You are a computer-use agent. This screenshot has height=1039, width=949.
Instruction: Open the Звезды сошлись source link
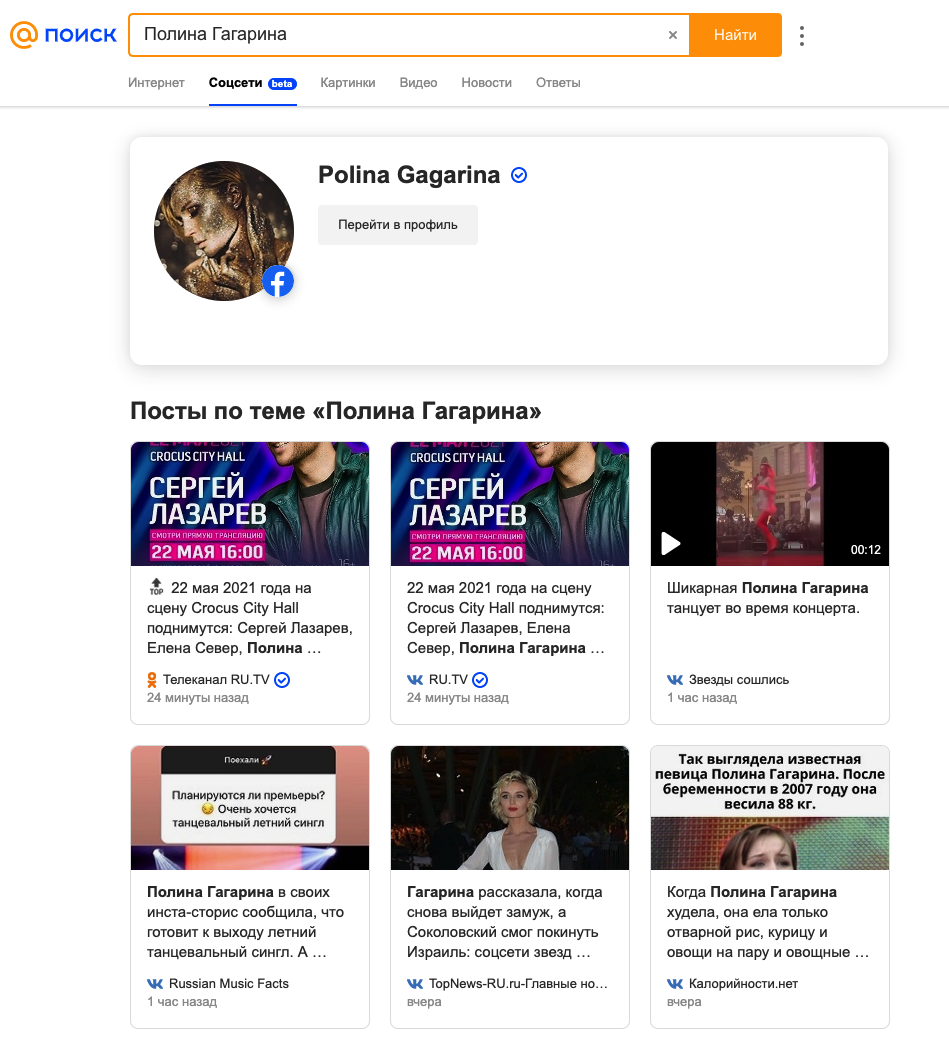pyautogui.click(x=739, y=680)
